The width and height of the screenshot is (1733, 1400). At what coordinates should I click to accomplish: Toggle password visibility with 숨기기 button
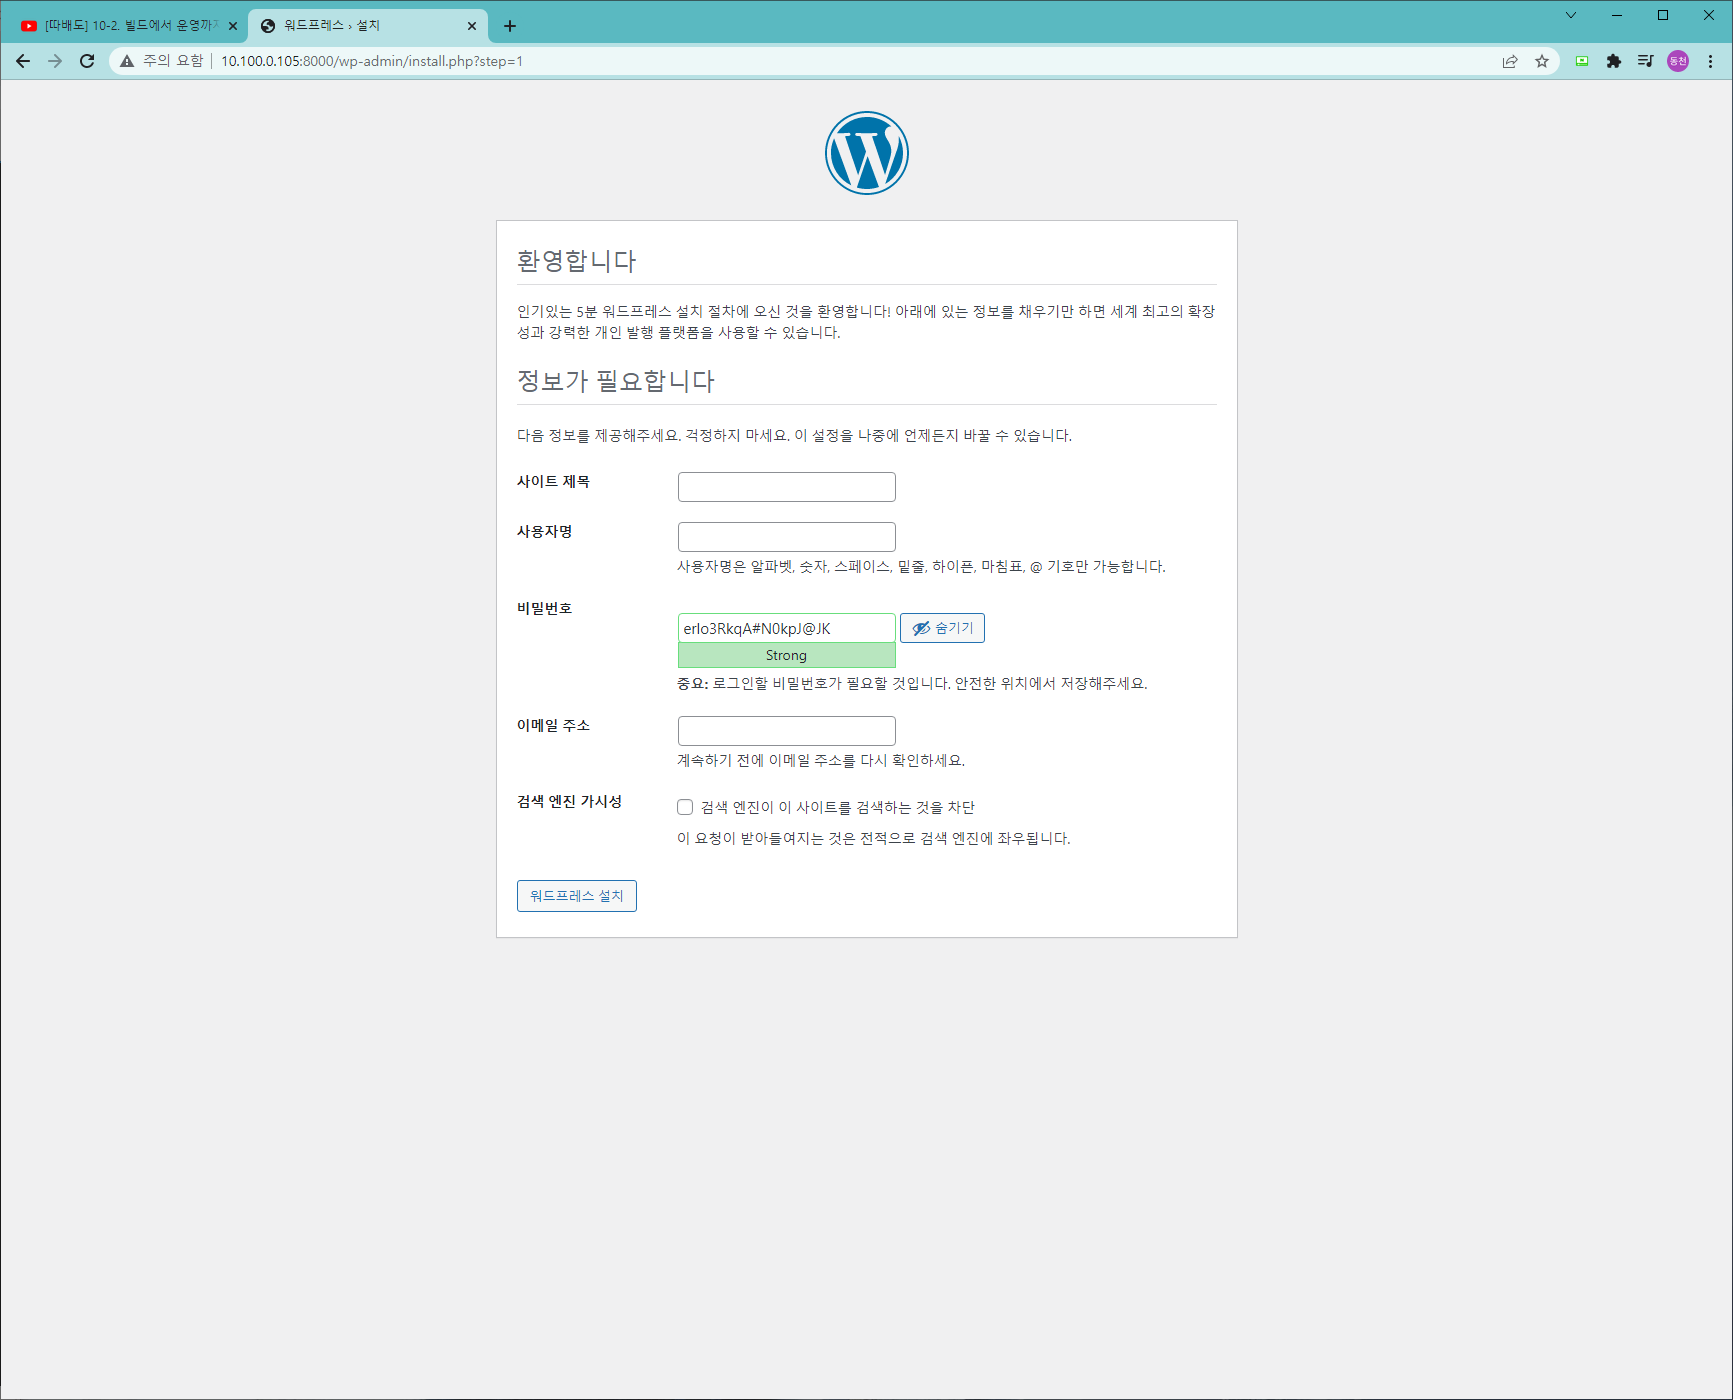(942, 628)
